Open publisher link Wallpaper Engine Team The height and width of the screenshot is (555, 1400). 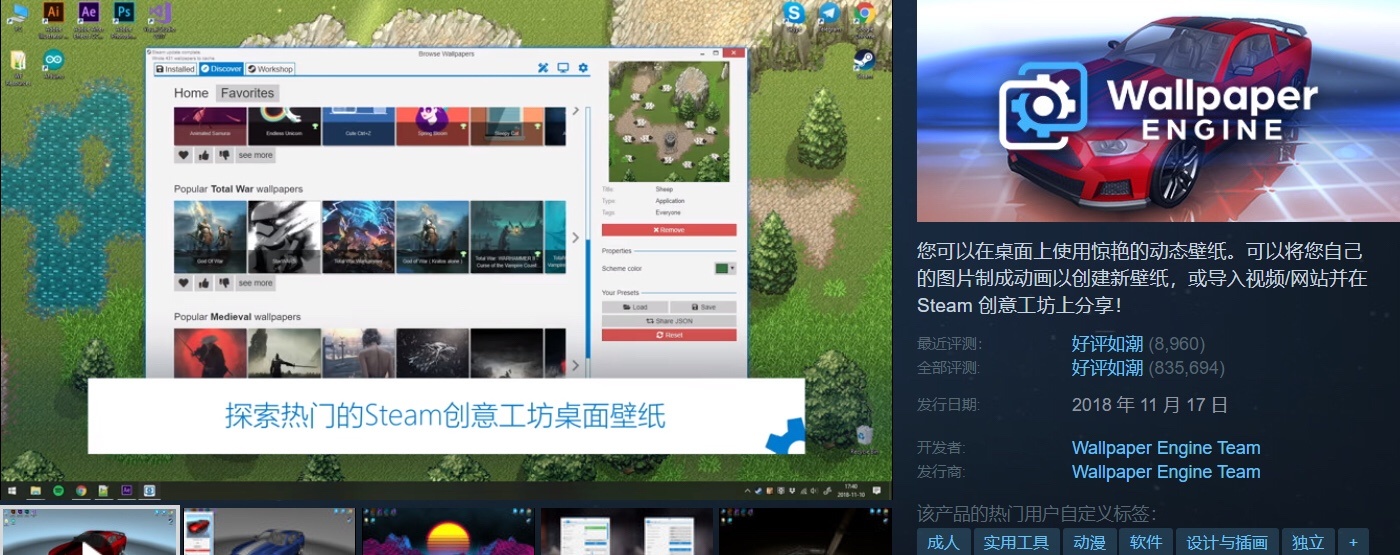pos(1166,472)
